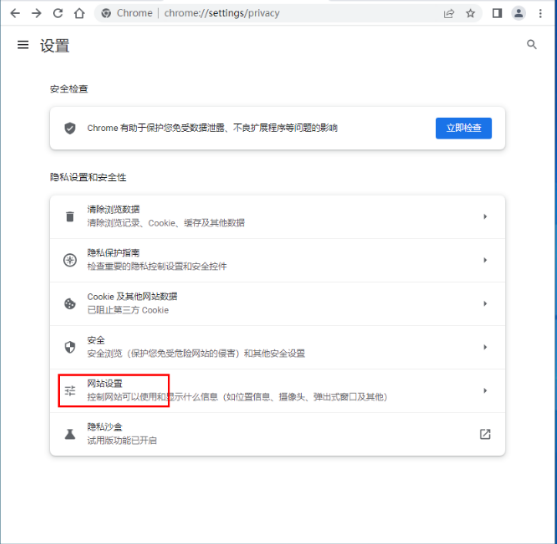Viewport: 557px width, 544px height.
Task: Click the 试用版功能已开启 subtitle
Action: coord(122,441)
